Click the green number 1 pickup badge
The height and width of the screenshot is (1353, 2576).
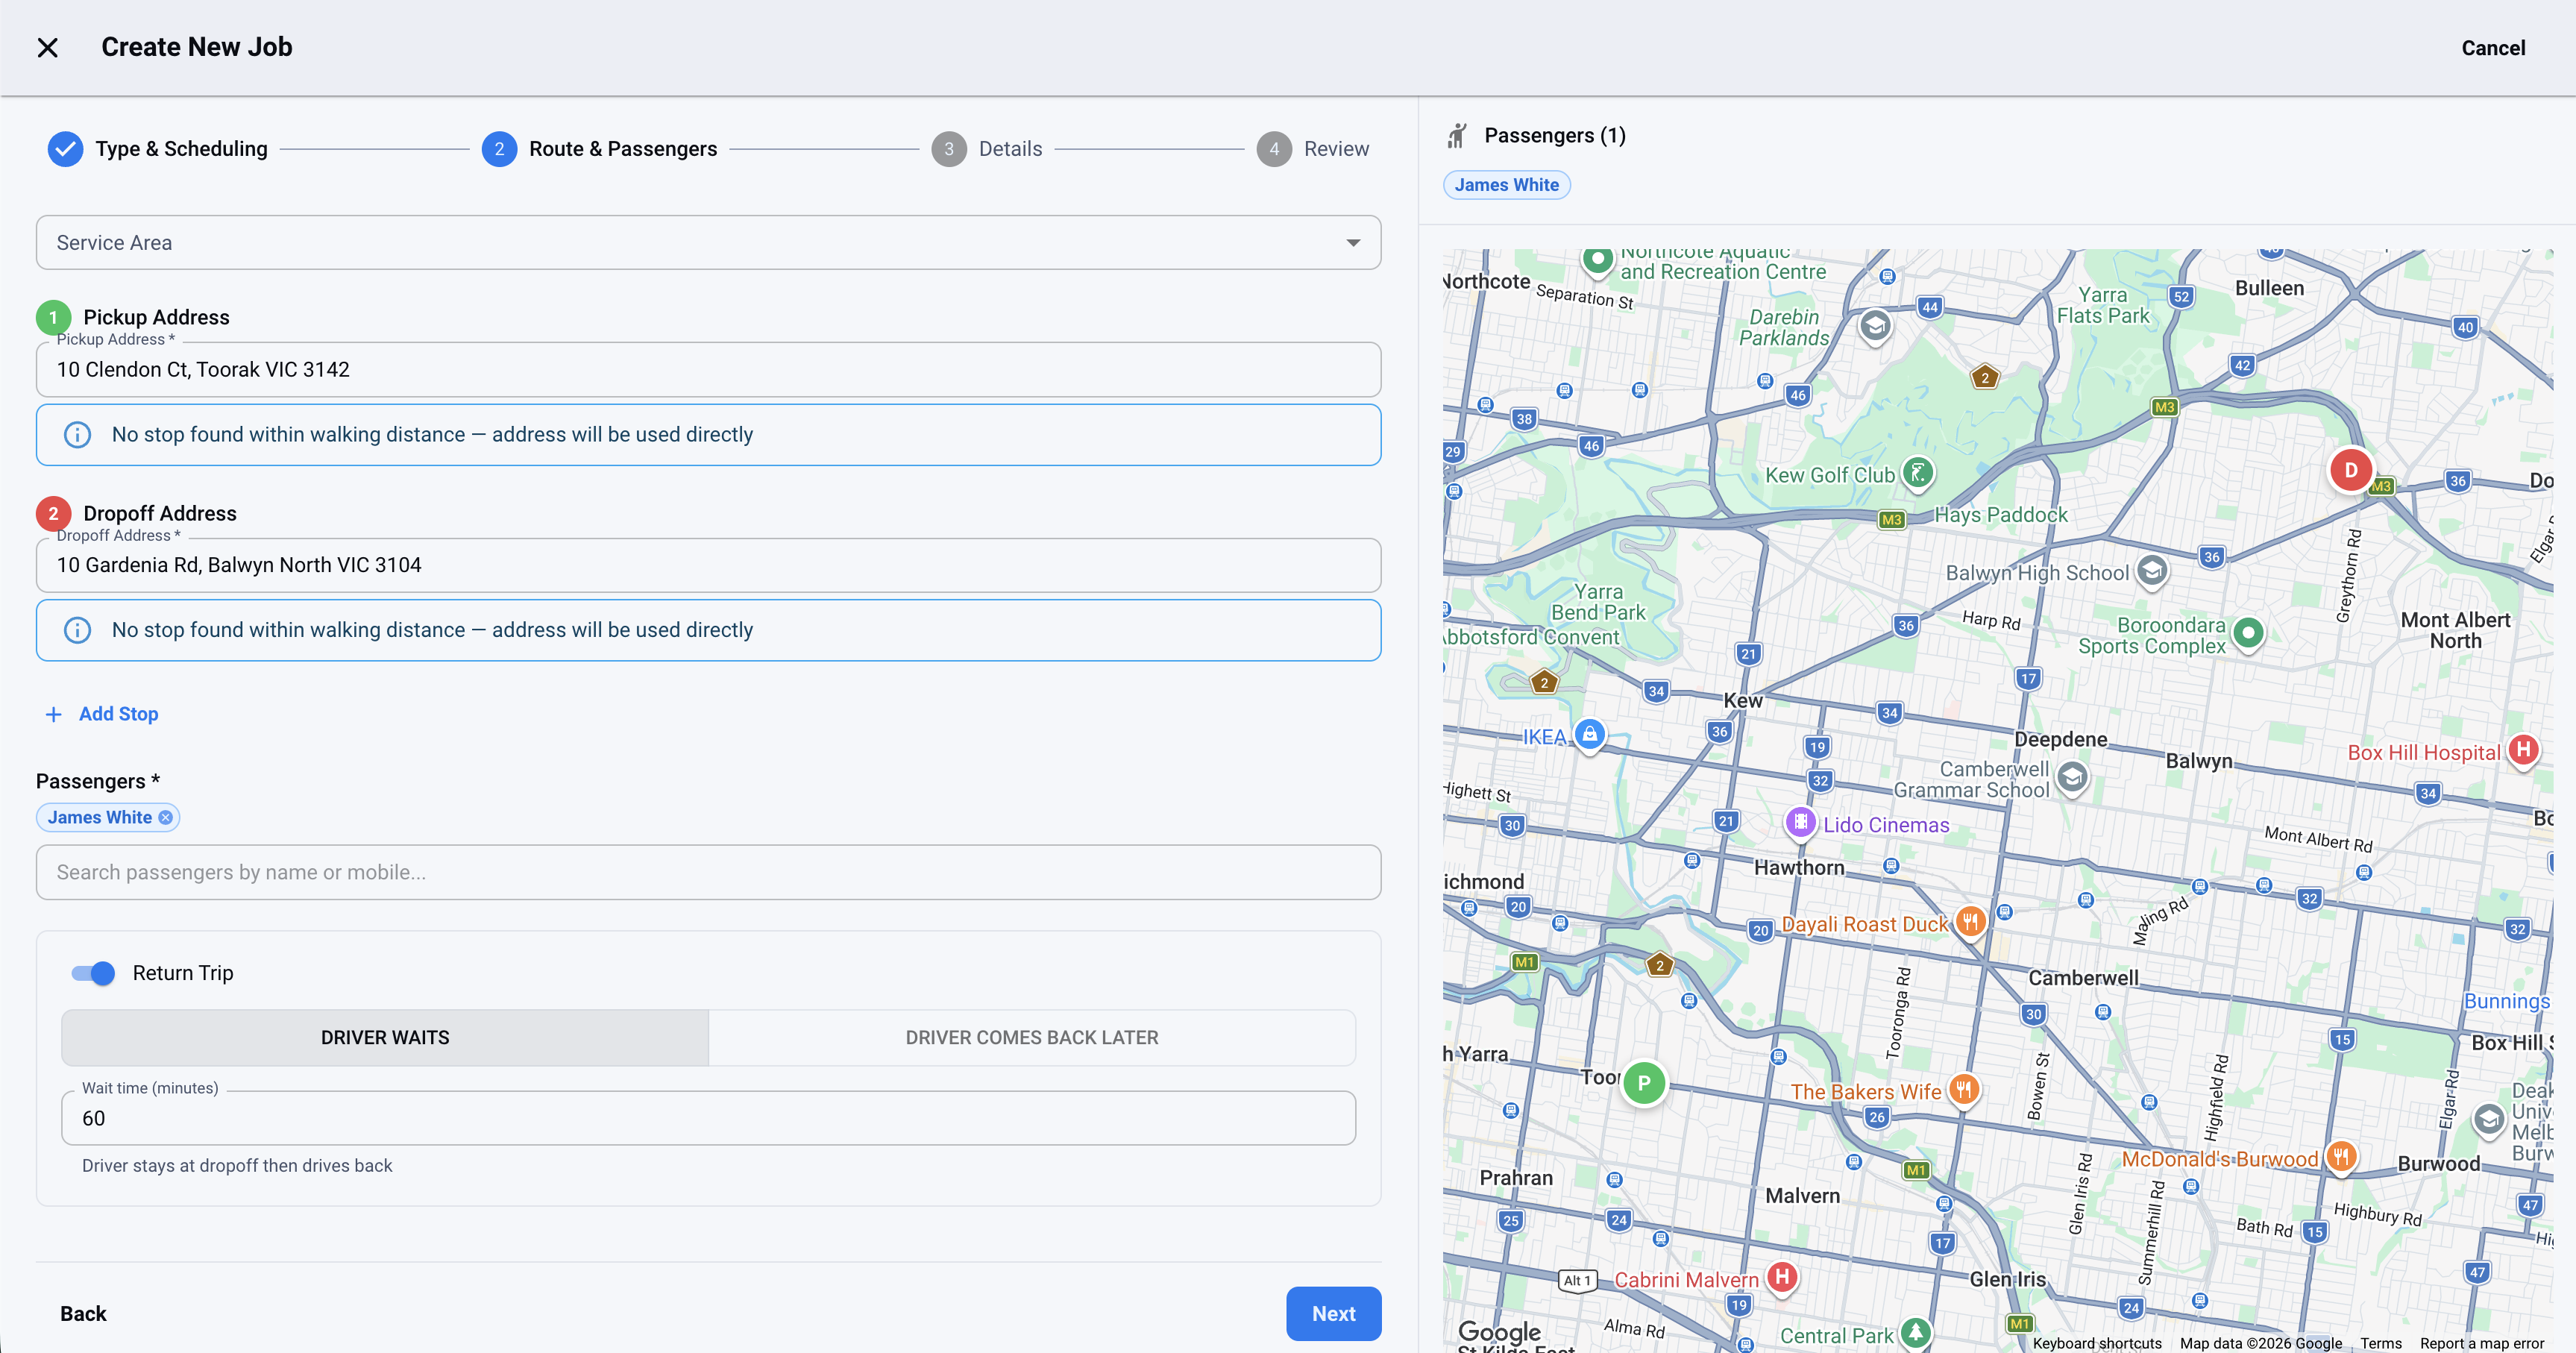(53, 318)
